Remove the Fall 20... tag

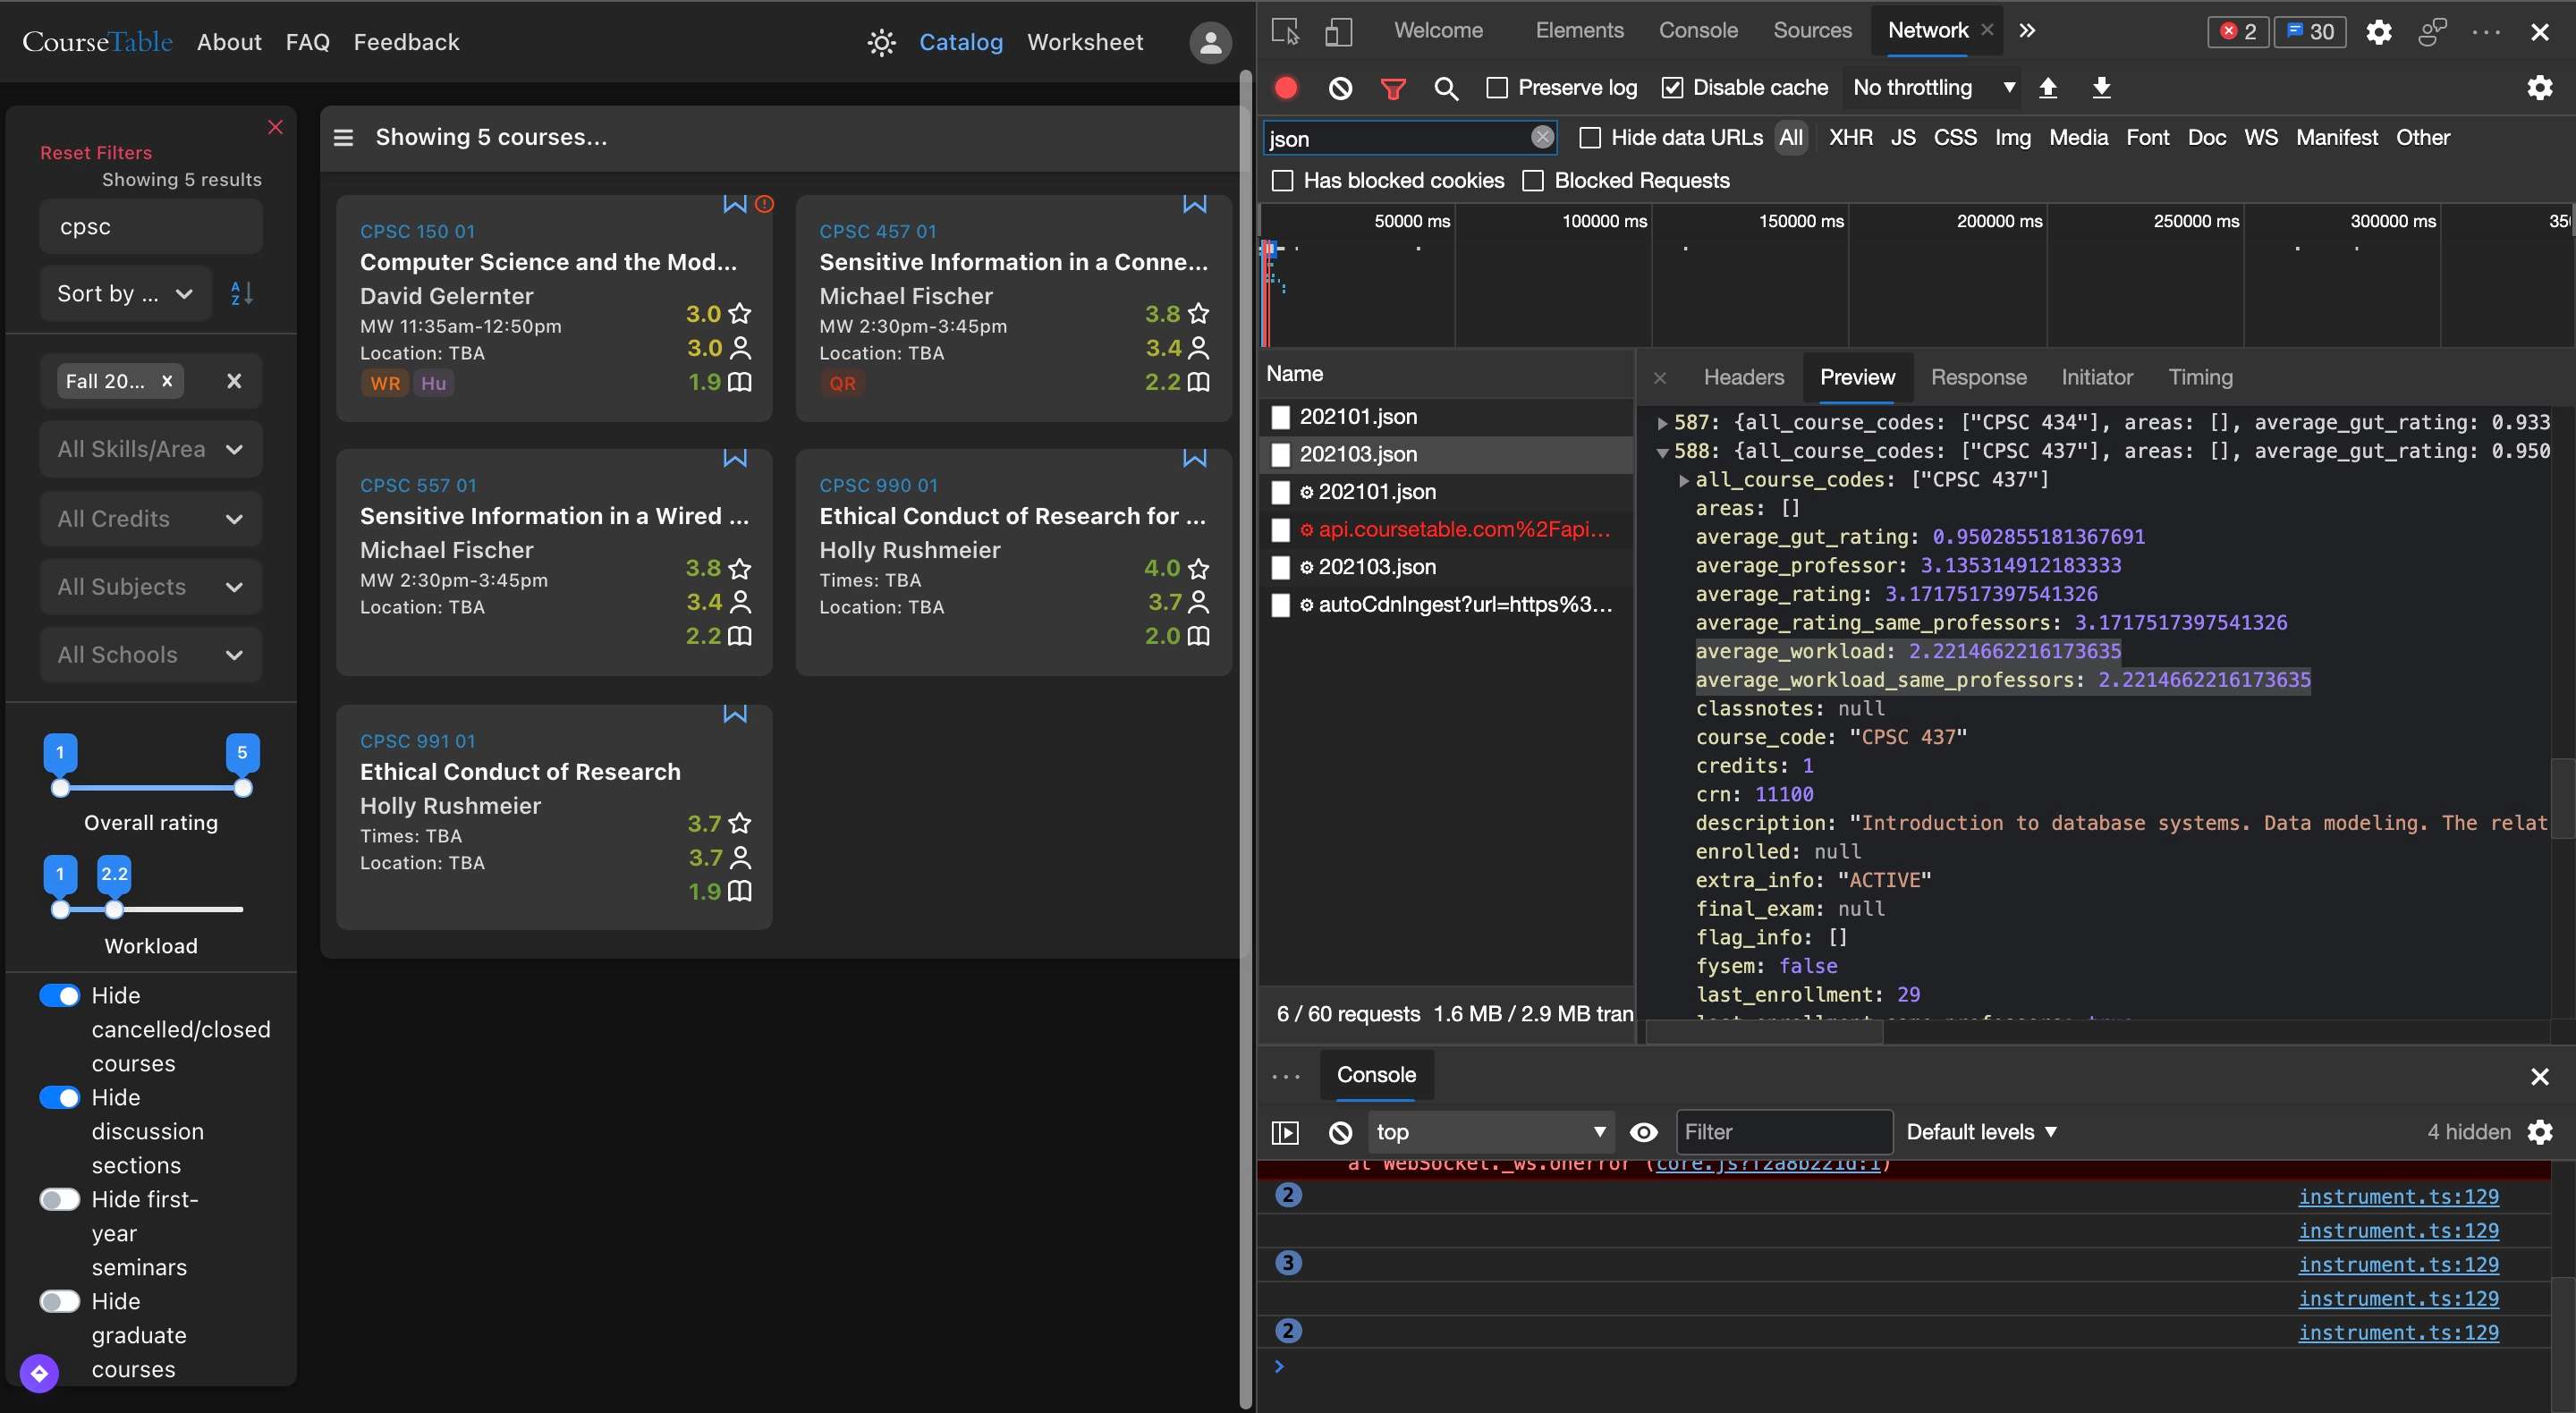click(x=167, y=381)
